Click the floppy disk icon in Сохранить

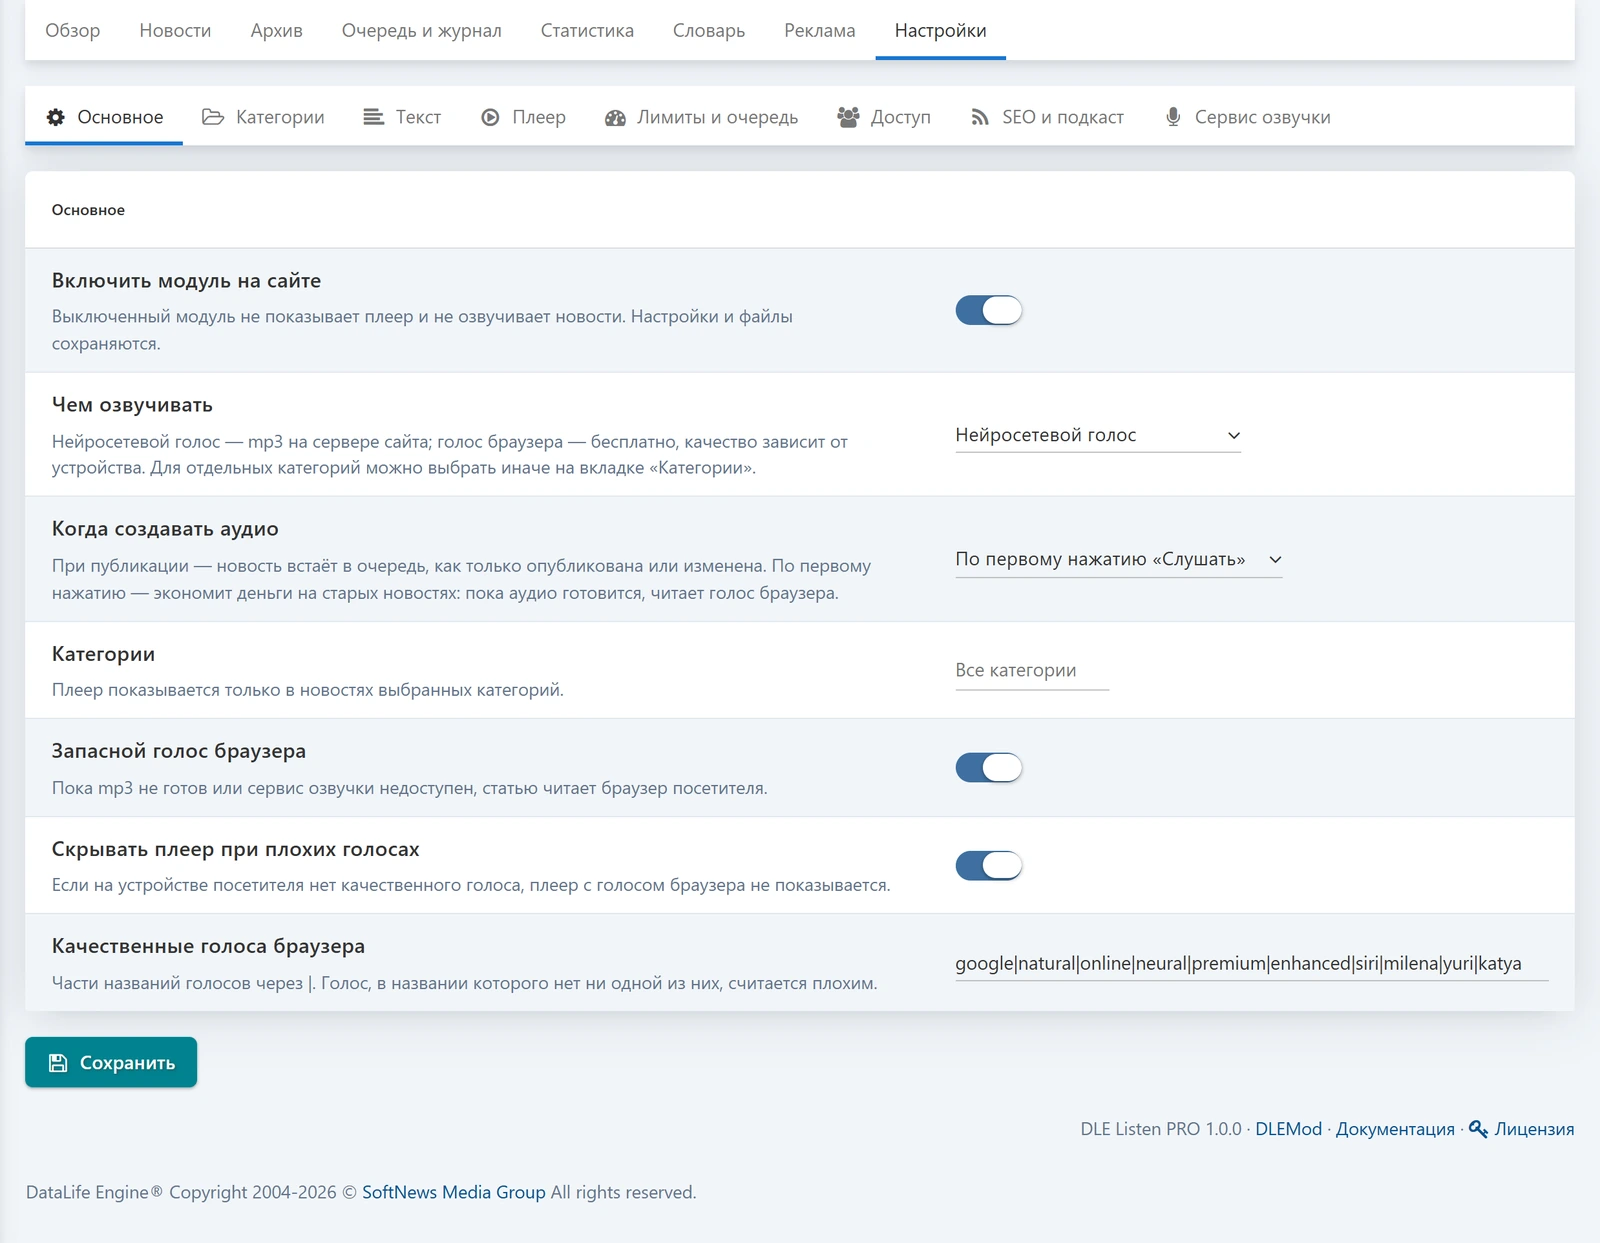coord(58,1062)
